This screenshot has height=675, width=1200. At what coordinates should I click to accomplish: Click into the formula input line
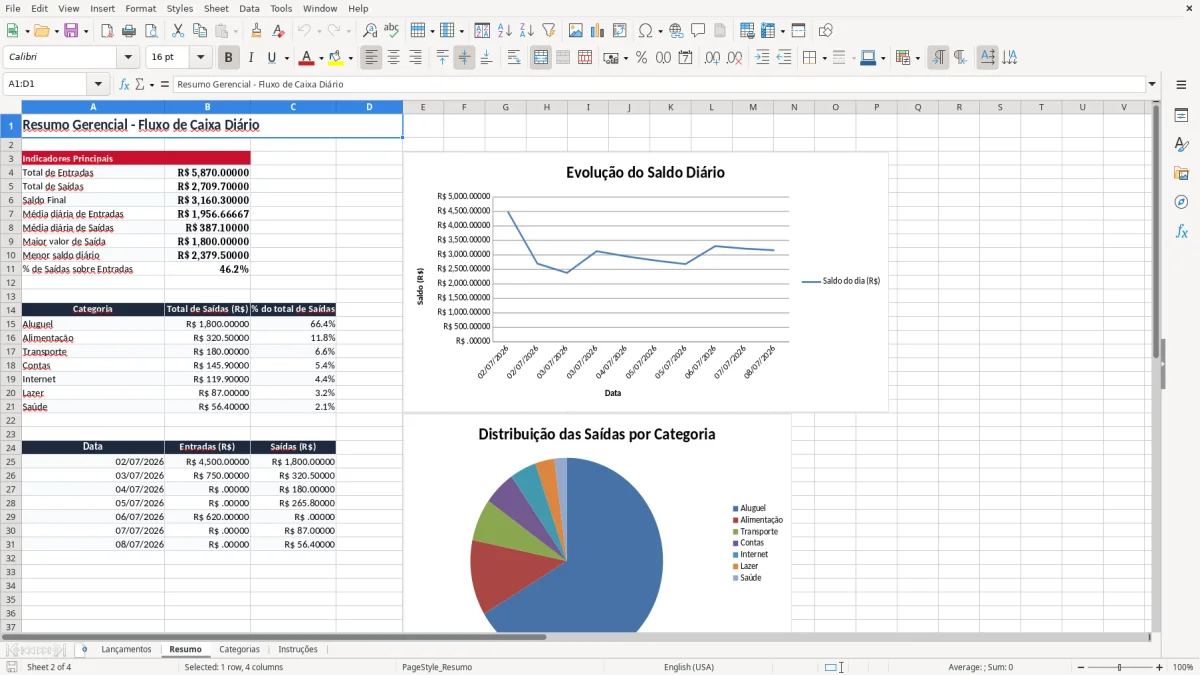pos(659,85)
